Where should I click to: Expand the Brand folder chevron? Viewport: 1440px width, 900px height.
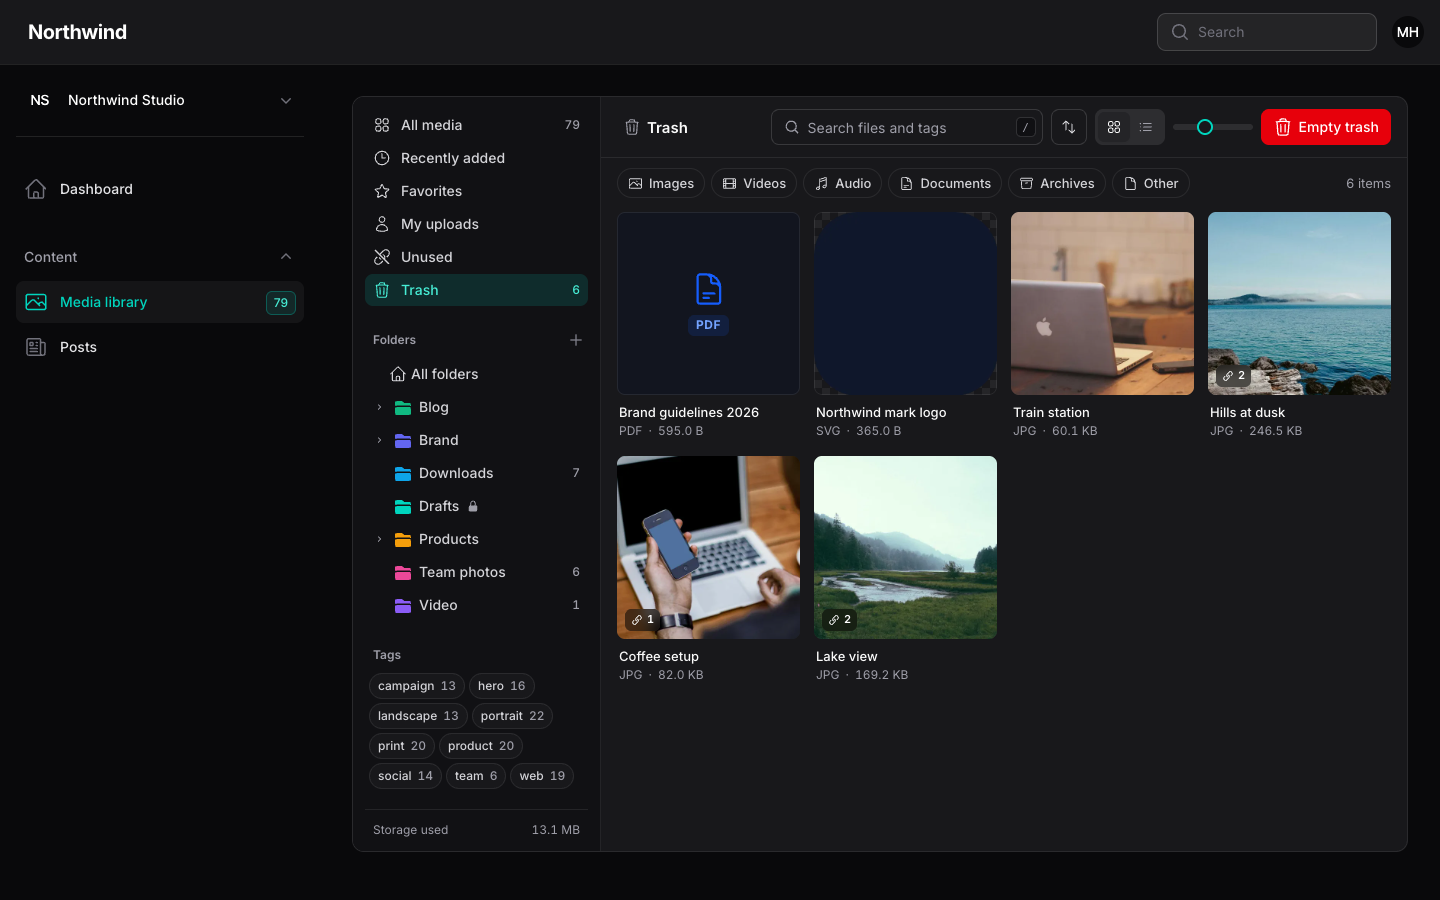coord(379,440)
